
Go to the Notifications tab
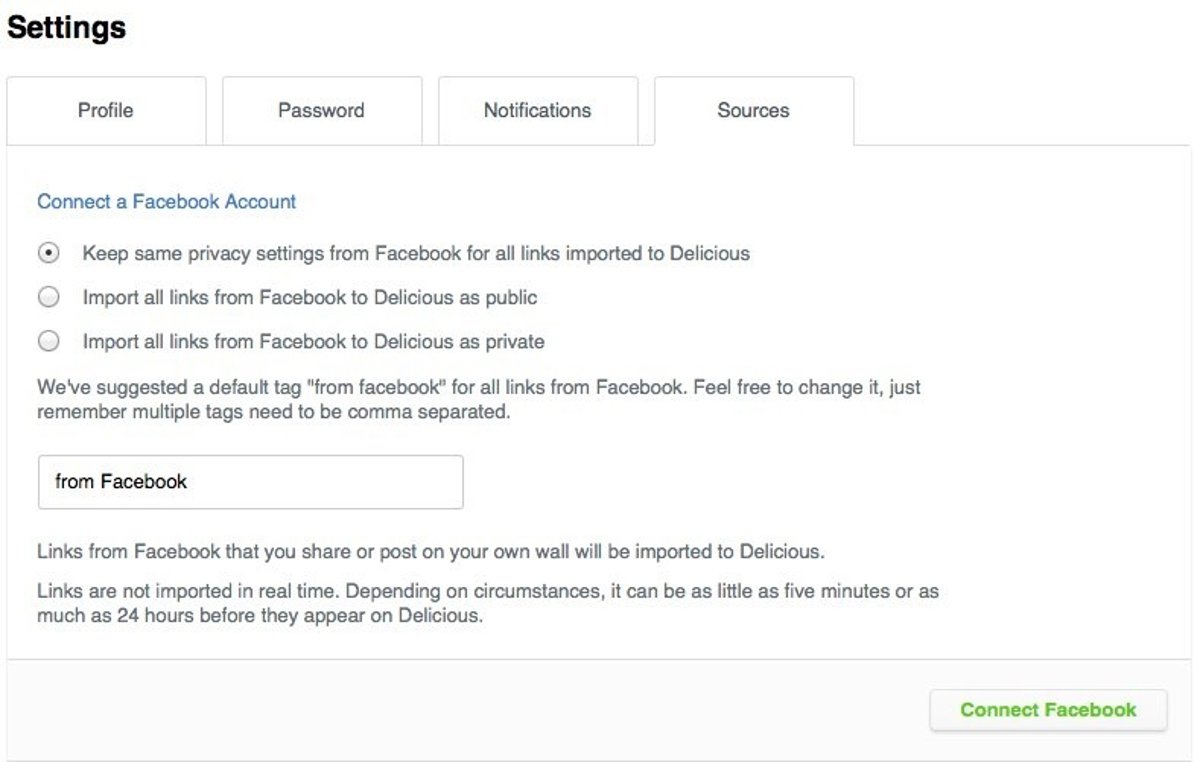(537, 111)
